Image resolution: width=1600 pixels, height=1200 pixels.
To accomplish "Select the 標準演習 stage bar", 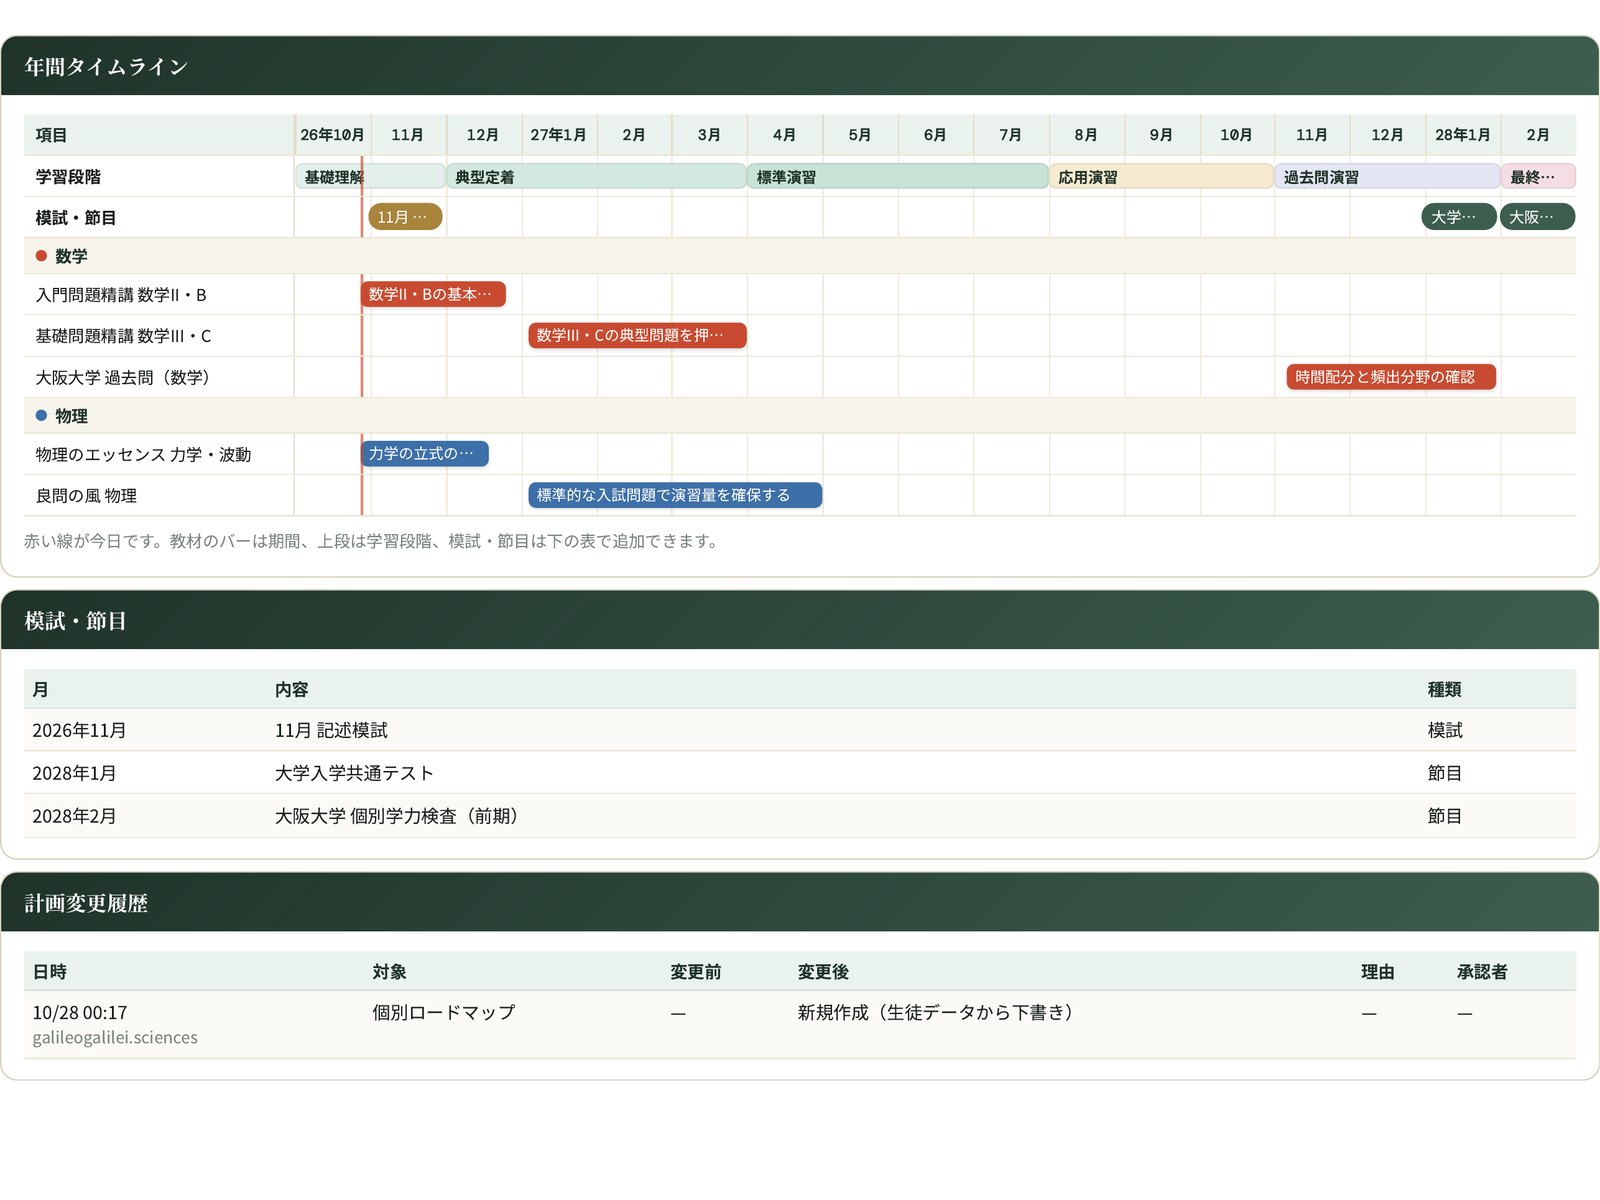I will click(x=898, y=177).
